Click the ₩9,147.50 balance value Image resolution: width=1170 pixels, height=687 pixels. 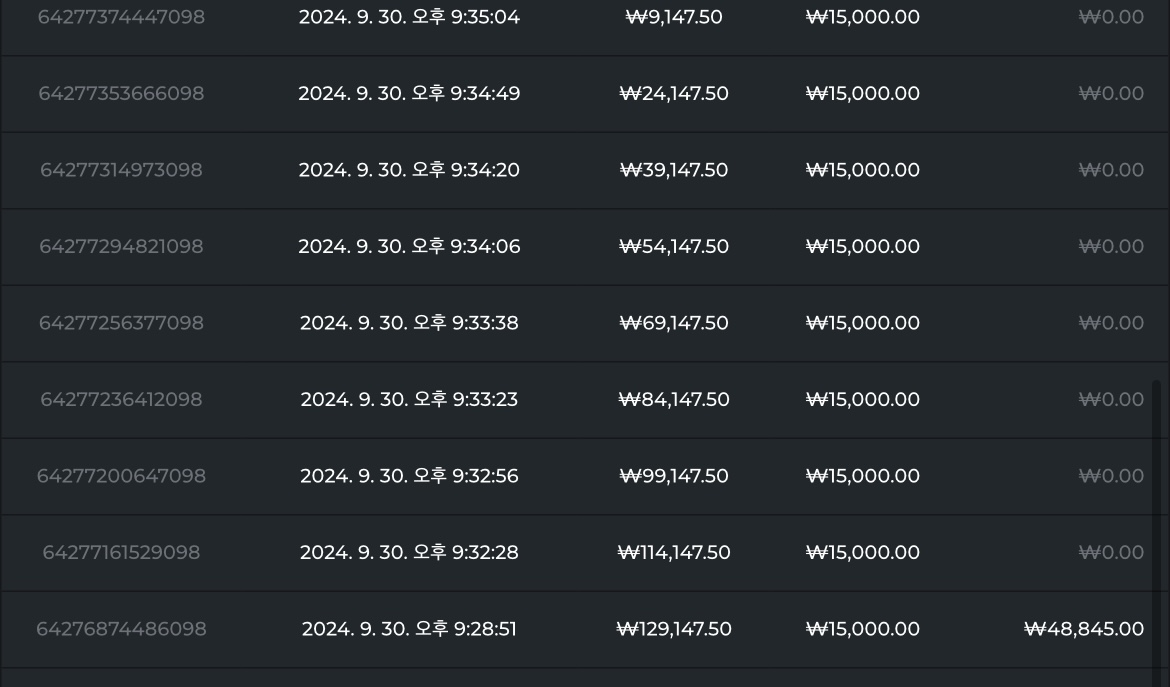[674, 16]
